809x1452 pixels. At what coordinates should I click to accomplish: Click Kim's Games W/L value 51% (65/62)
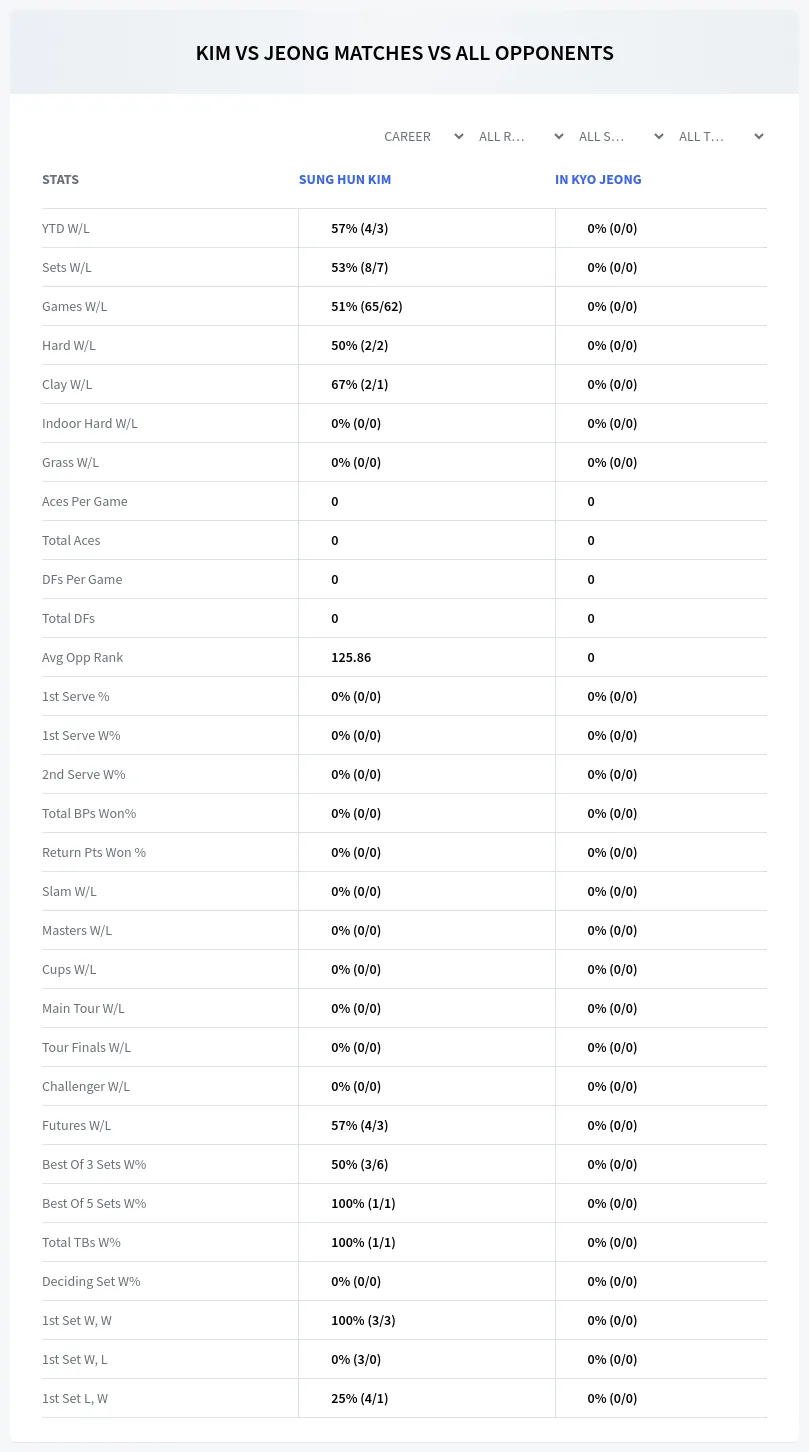point(367,306)
